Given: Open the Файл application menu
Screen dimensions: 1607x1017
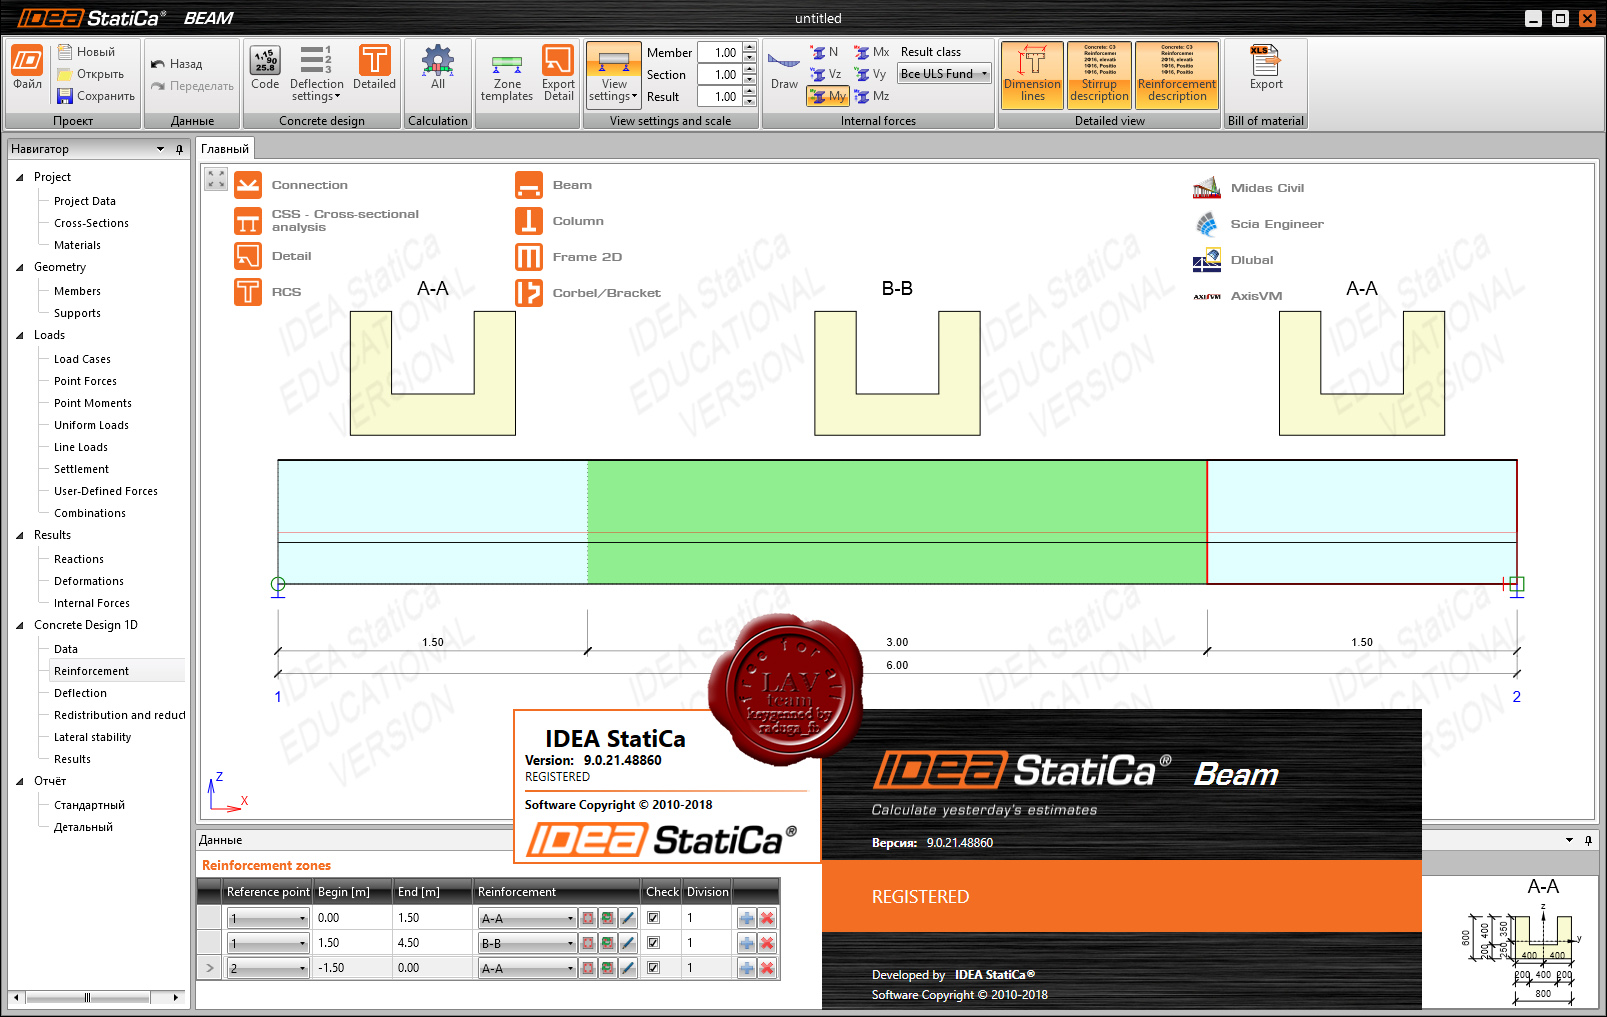Looking at the screenshot, I should 27,69.
